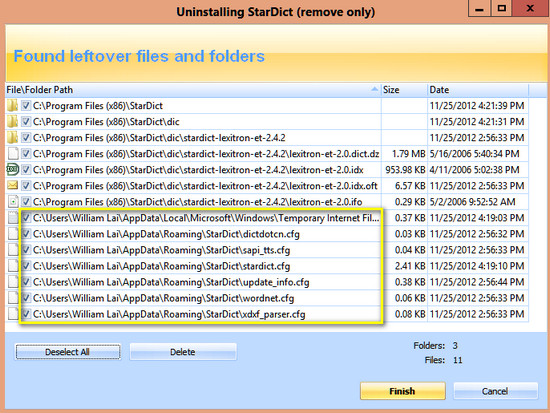Sort list by Date column
Viewport: 550px width, 413px height.
(478, 90)
